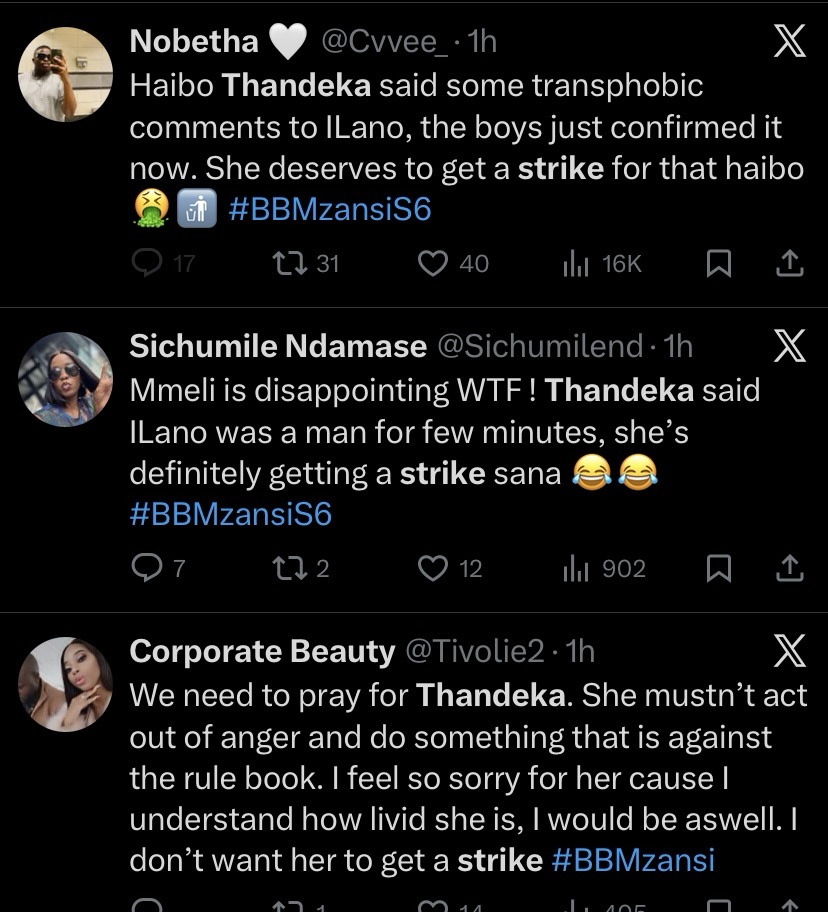Reply to Sichumile Ndamase's tweet
The height and width of the screenshot is (912, 828).
(147, 569)
